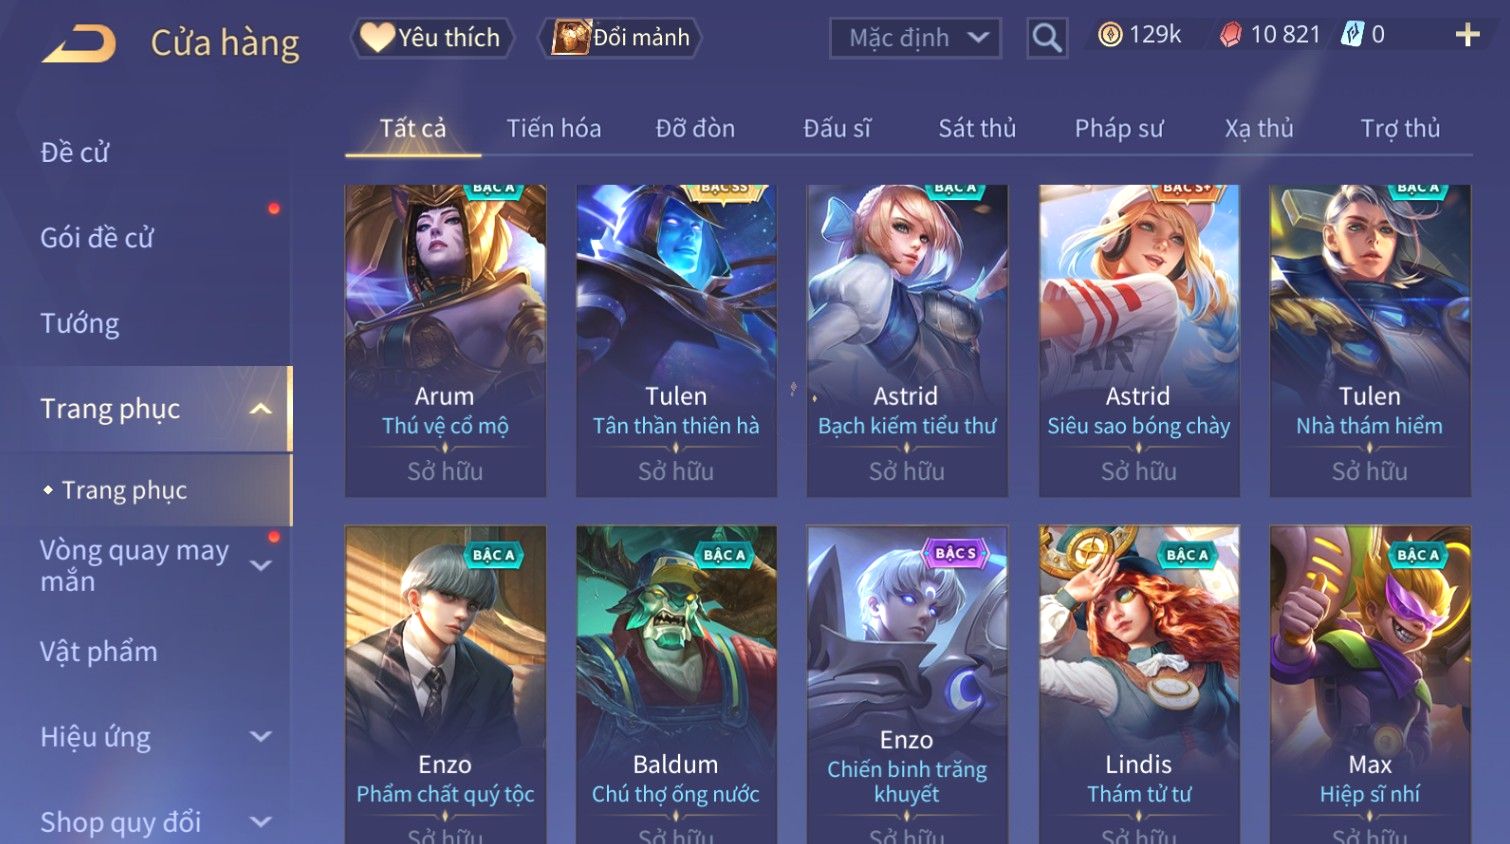Click the golden back arrow icon
This screenshot has height=844, width=1510.
tap(78, 44)
